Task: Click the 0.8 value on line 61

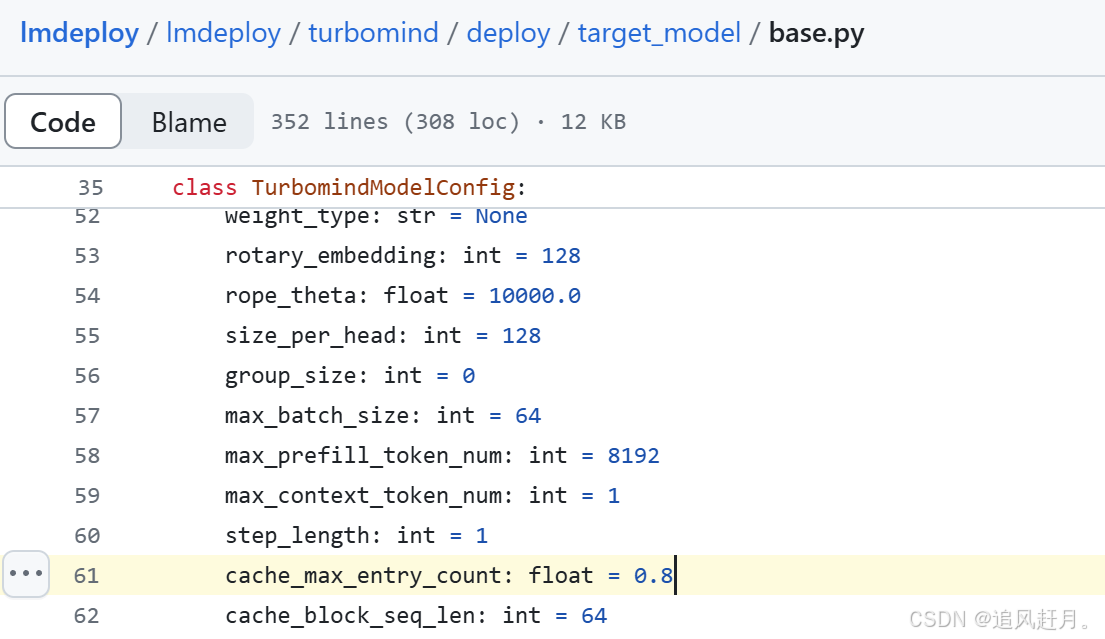Action: pos(653,576)
